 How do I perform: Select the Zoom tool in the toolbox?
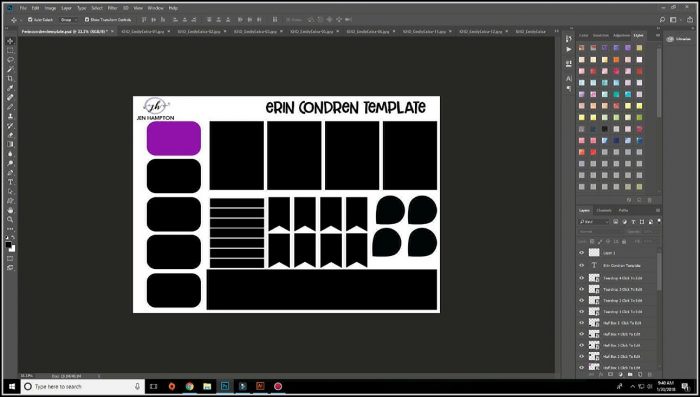tap(10, 219)
